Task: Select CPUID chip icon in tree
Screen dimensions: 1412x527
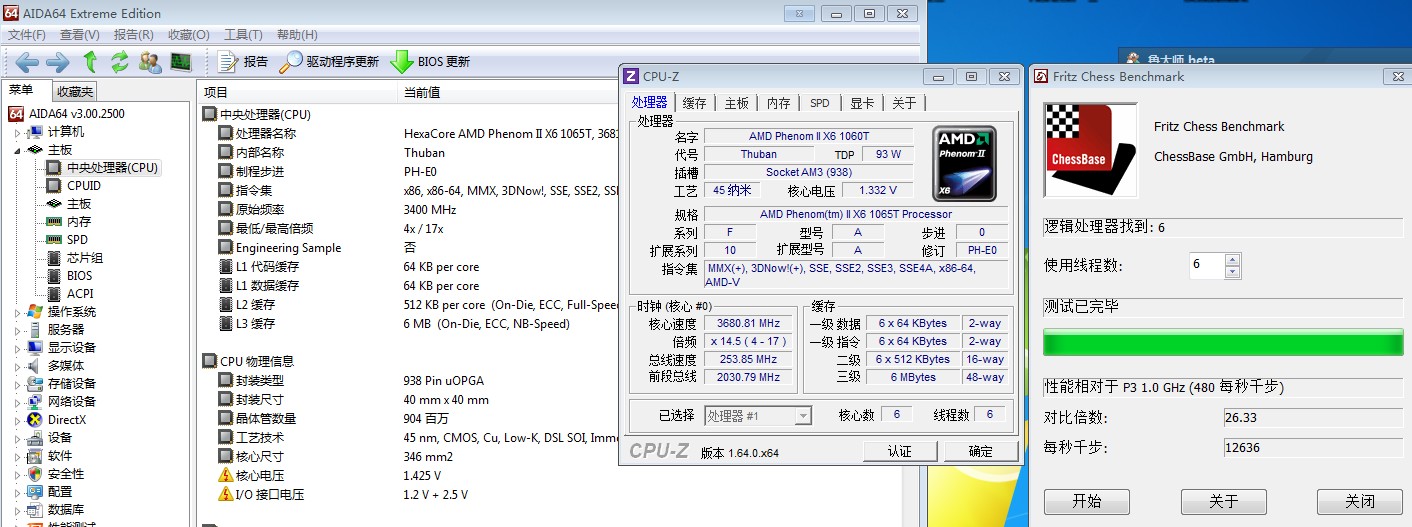Action: pyautogui.click(x=52, y=185)
